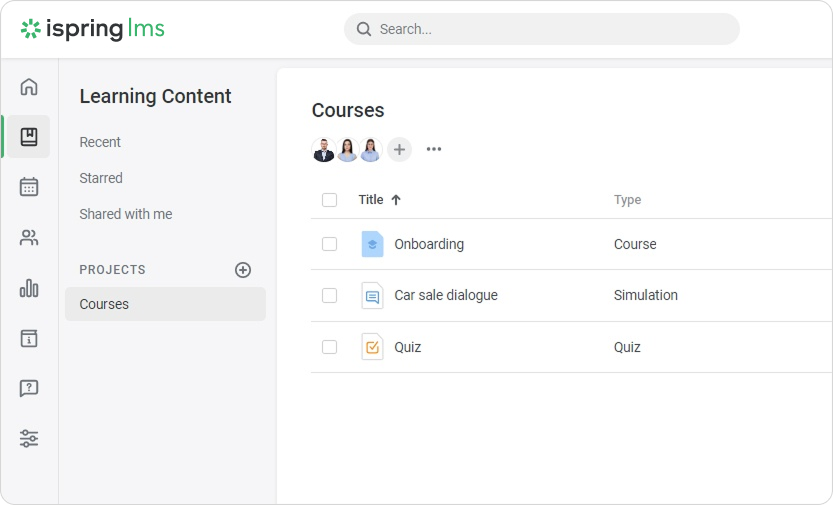833x505 pixels.
Task: Open the Recent menu item
Action: click(x=100, y=142)
